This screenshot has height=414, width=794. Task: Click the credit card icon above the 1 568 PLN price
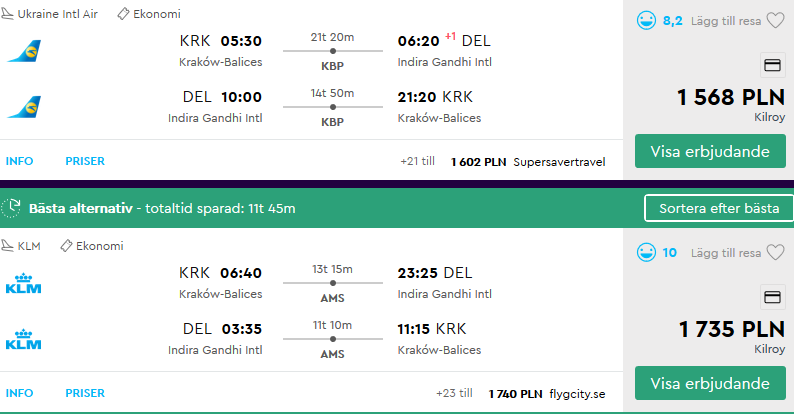tap(772, 65)
